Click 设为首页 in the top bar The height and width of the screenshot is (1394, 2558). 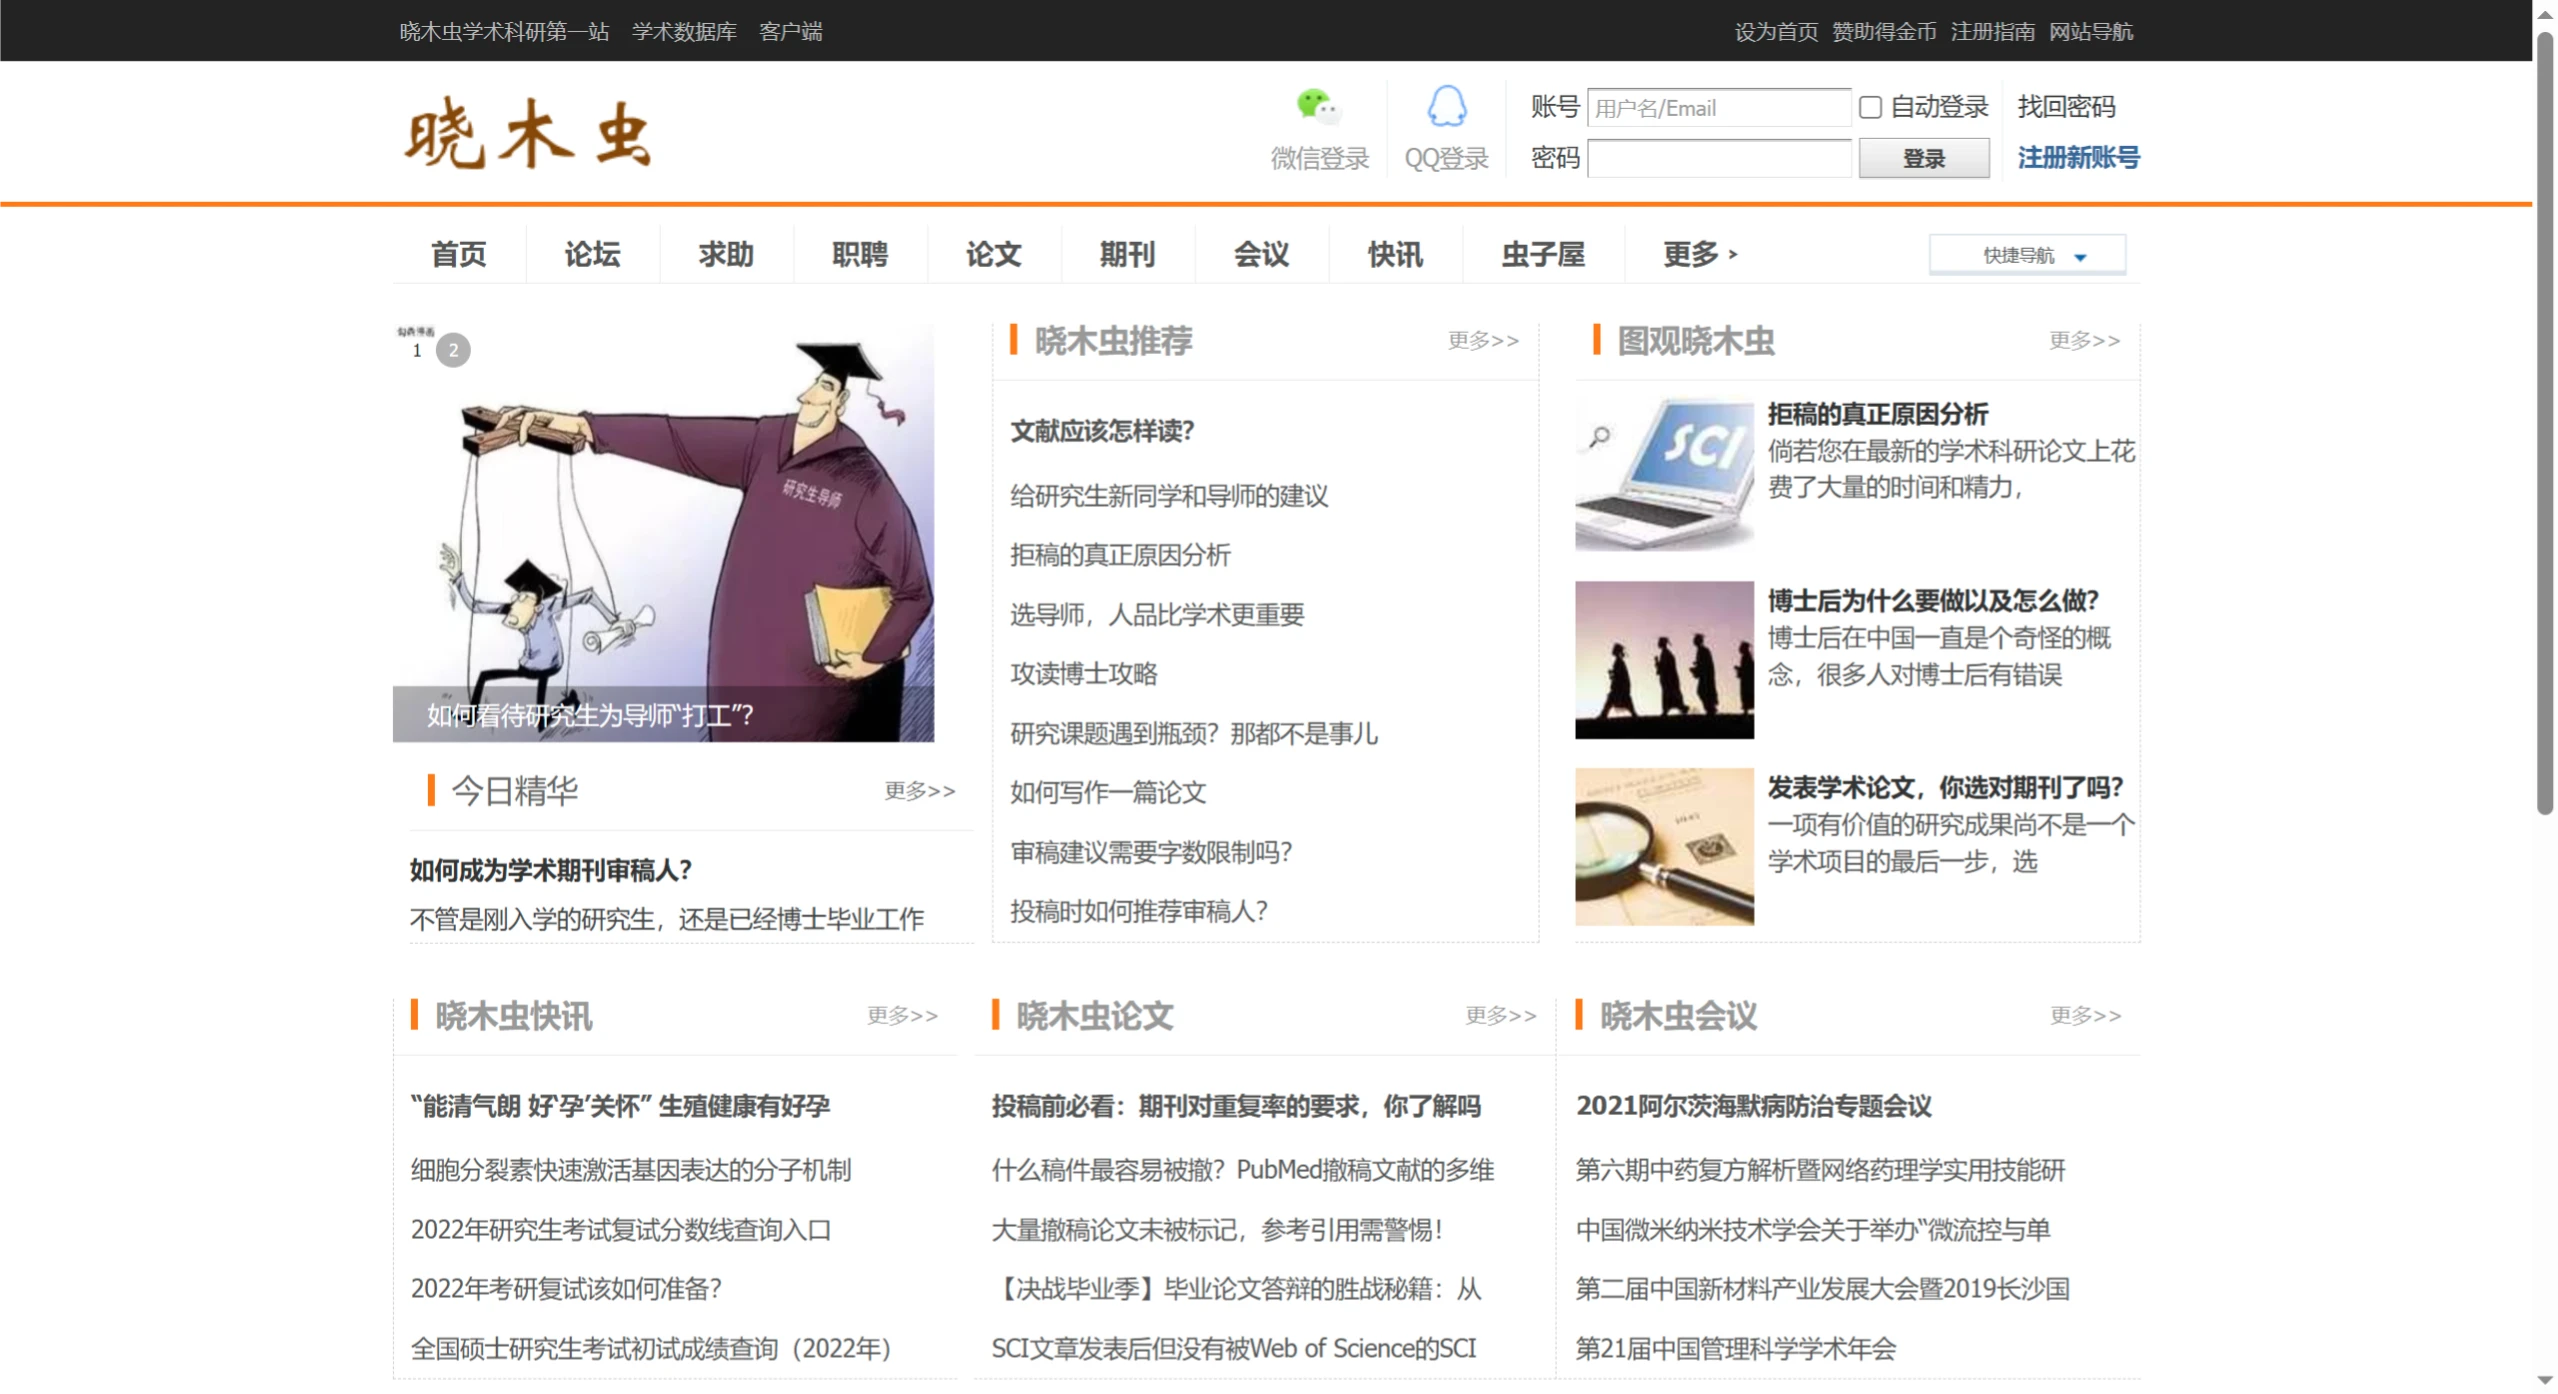click(1776, 31)
